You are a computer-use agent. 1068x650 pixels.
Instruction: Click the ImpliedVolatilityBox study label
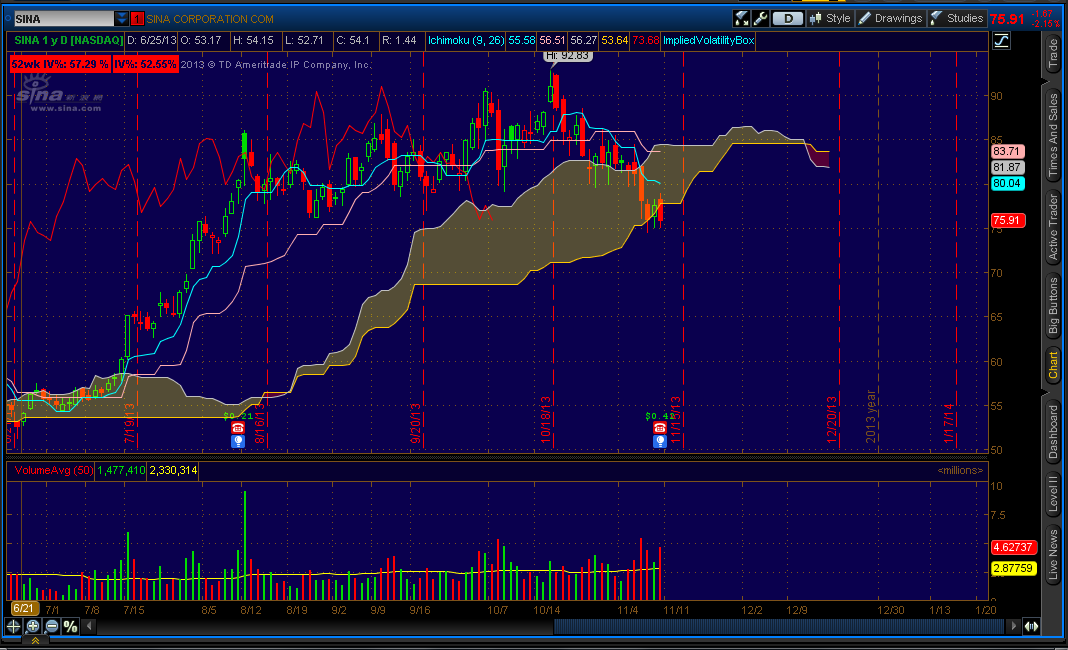[708, 40]
